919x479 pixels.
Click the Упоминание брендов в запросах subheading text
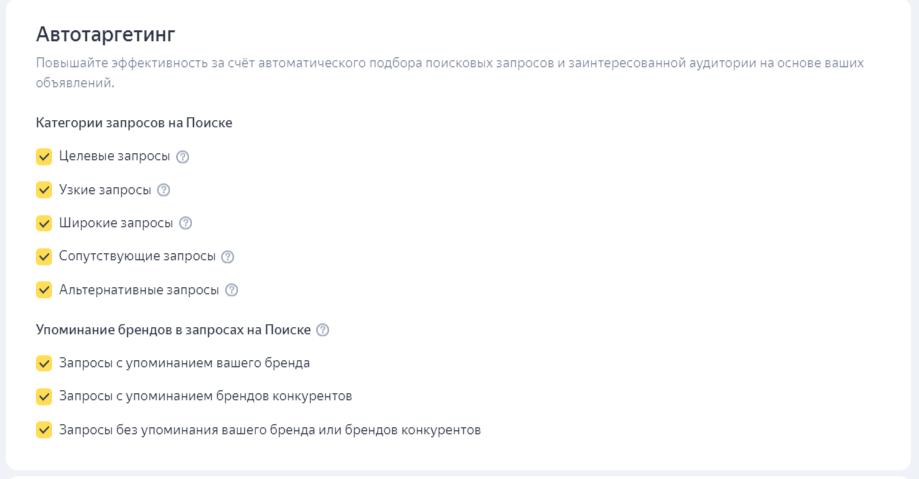pyautogui.click(x=173, y=330)
